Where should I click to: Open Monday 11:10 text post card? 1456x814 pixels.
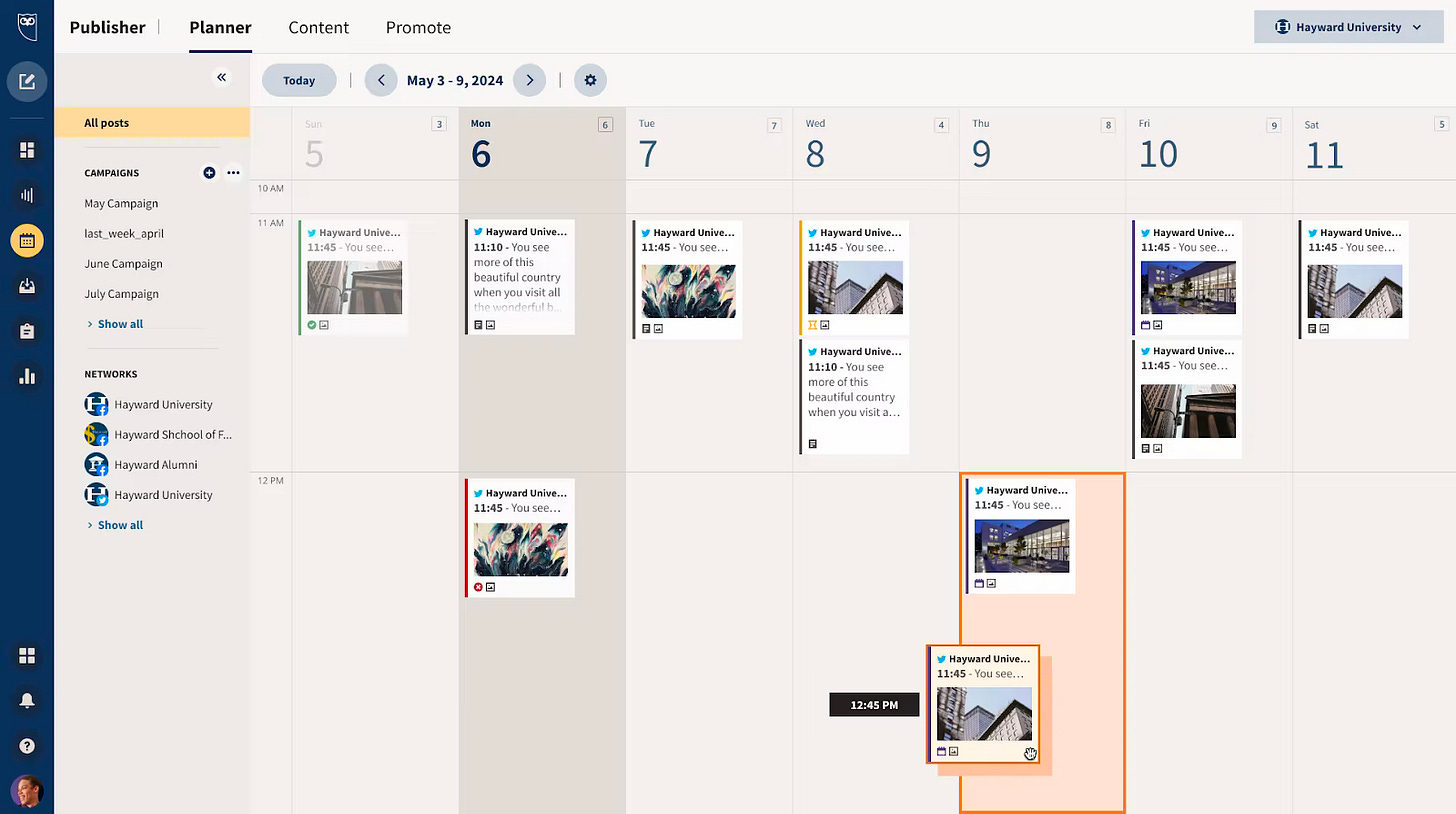[520, 277]
